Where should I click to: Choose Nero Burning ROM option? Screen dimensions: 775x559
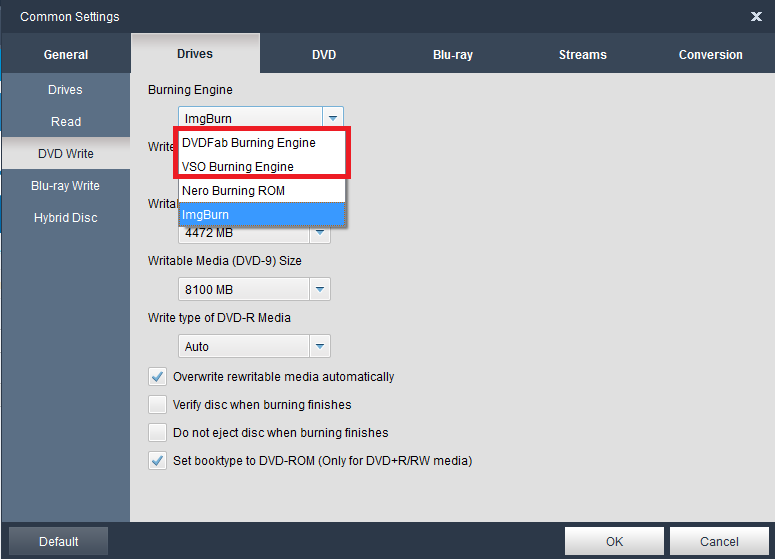tap(261, 191)
